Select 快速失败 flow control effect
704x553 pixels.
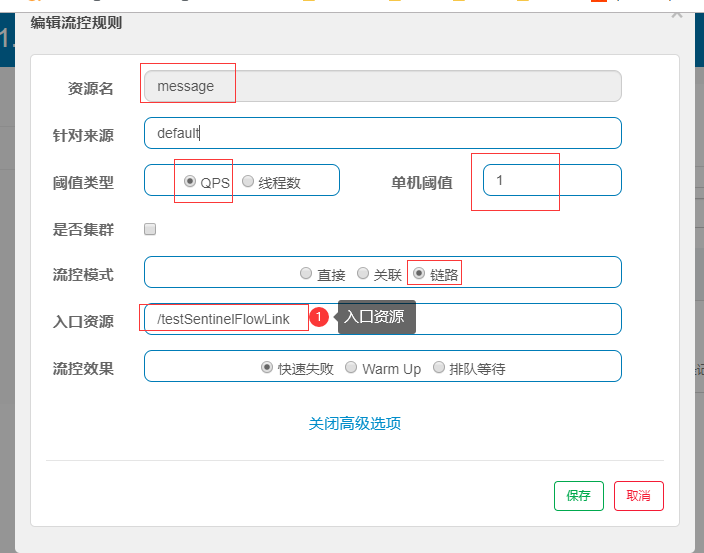tap(267, 368)
